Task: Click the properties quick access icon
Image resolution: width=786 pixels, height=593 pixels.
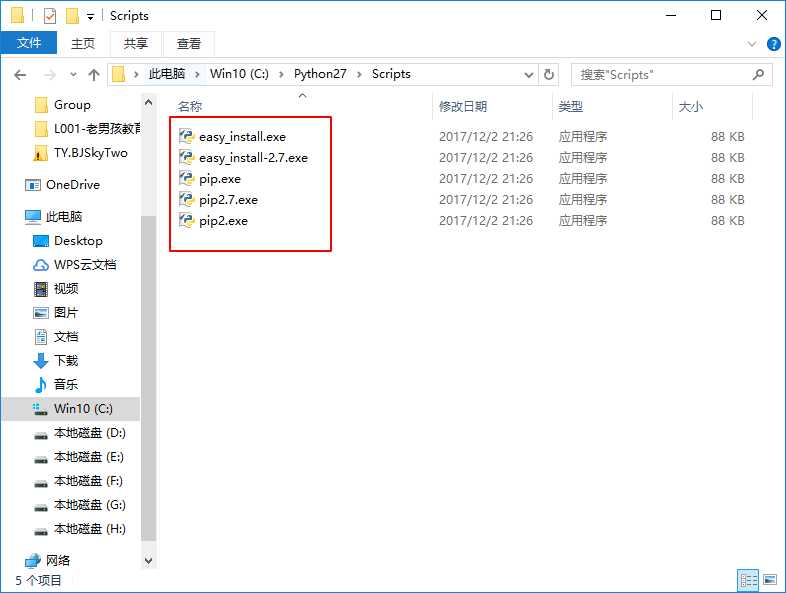Action: tap(50, 16)
